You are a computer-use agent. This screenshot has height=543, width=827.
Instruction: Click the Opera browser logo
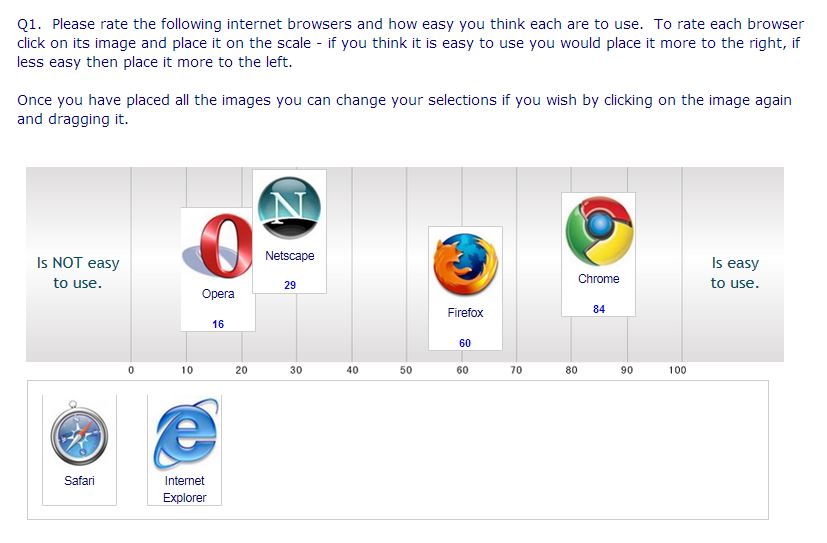click(x=218, y=246)
